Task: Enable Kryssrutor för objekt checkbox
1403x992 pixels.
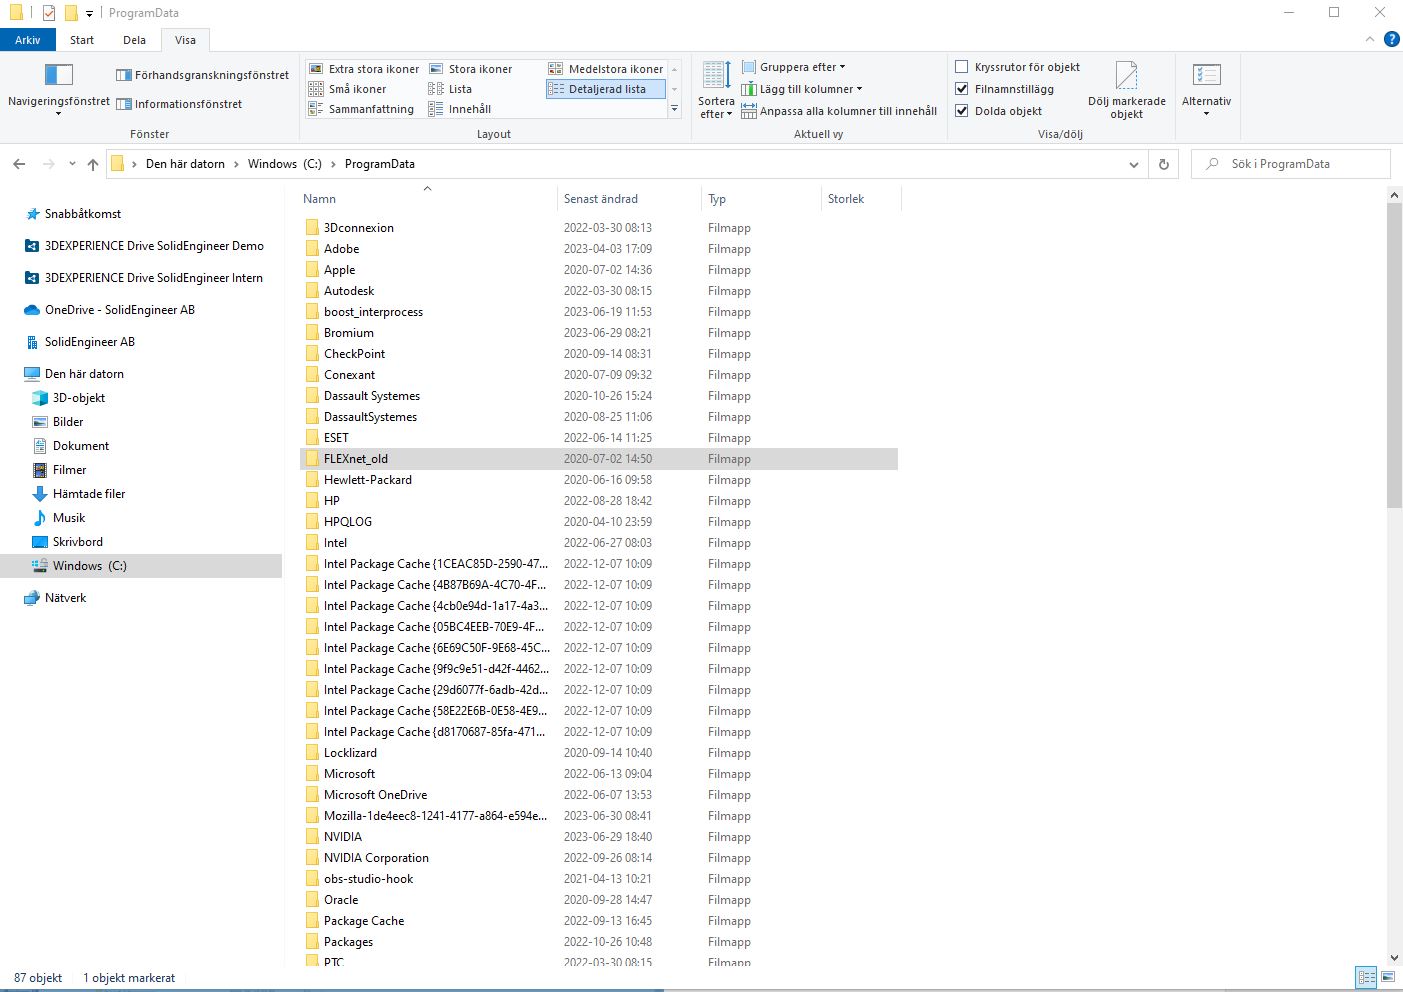Action: click(x=962, y=67)
